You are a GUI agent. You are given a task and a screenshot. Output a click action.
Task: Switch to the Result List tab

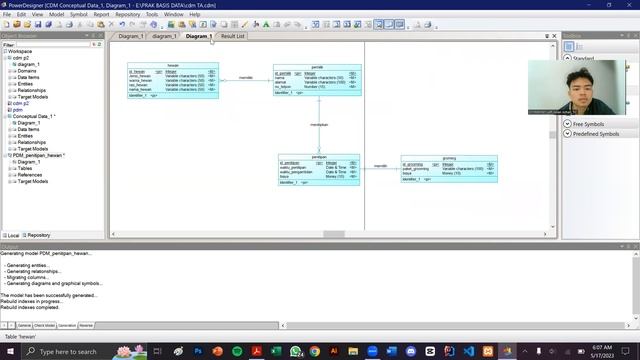(232, 36)
